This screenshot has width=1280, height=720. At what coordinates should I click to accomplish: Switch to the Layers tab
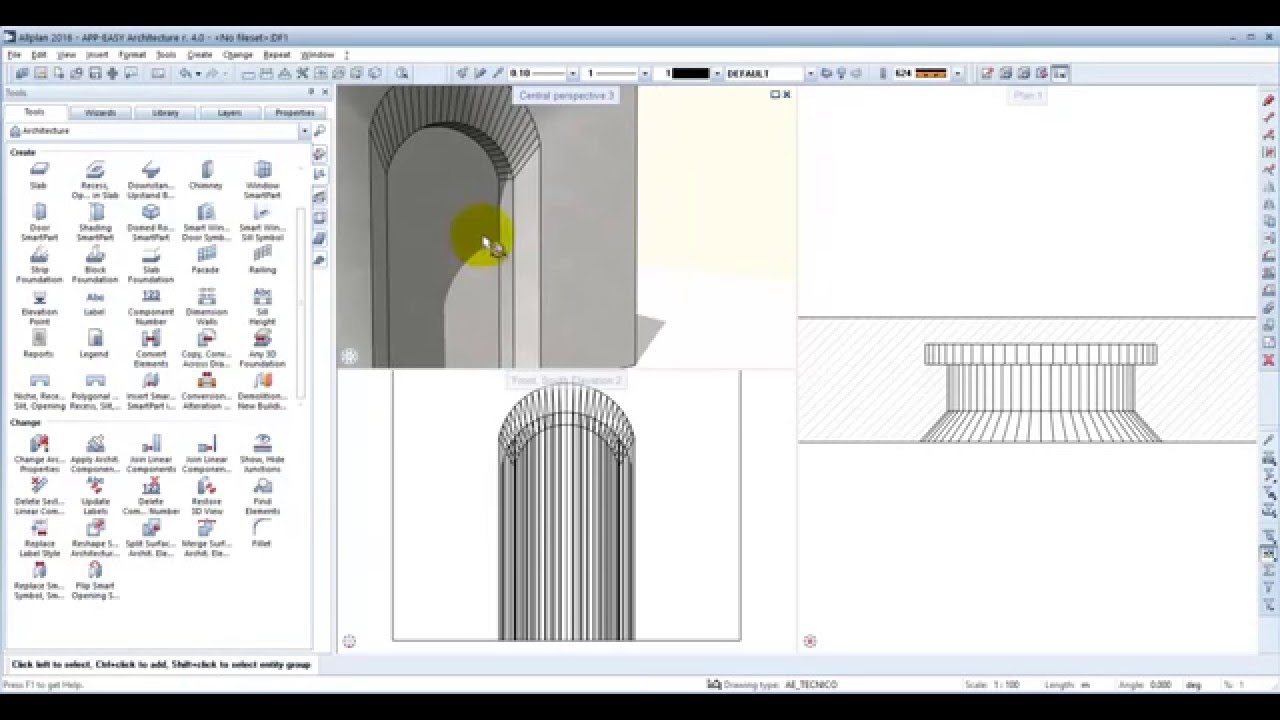click(230, 113)
